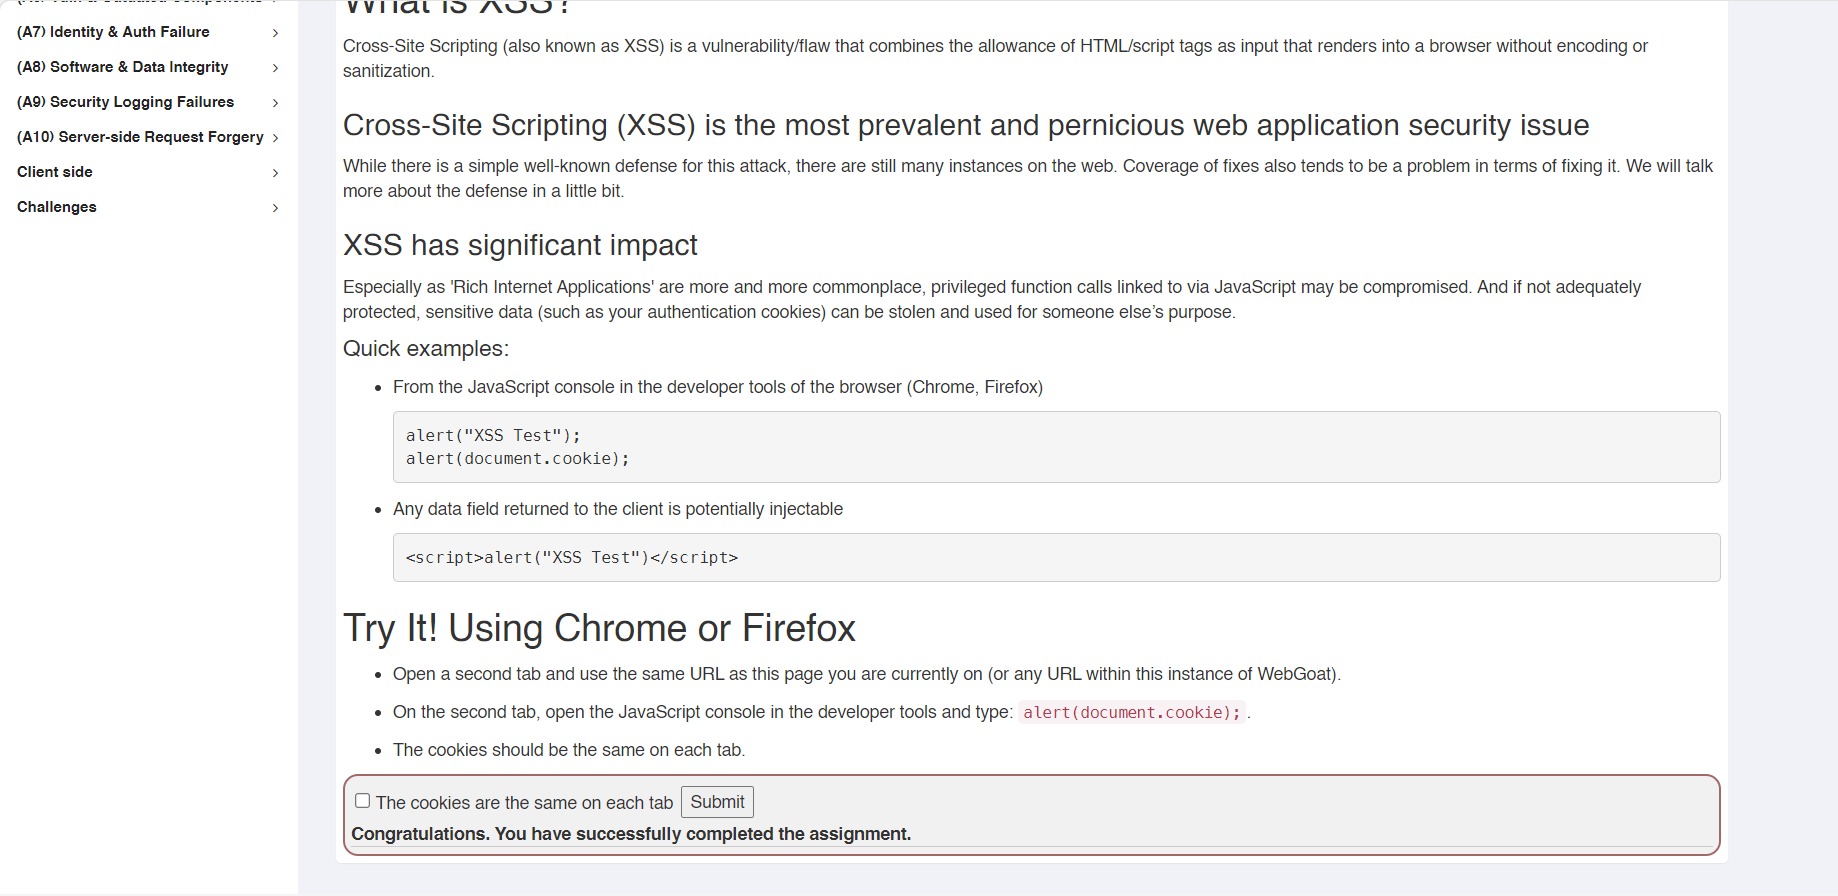Click the 'Quick examples:' heading
1838x896 pixels.
(426, 348)
